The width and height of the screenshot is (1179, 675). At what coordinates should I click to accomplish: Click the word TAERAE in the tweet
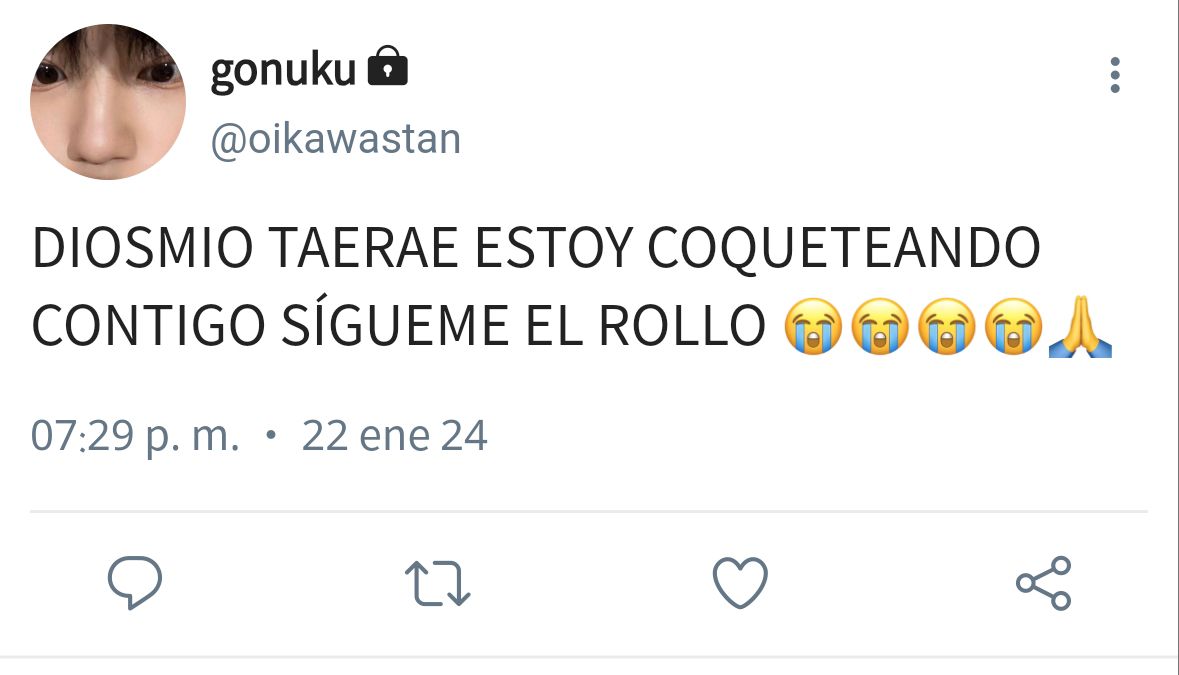[x=363, y=248]
